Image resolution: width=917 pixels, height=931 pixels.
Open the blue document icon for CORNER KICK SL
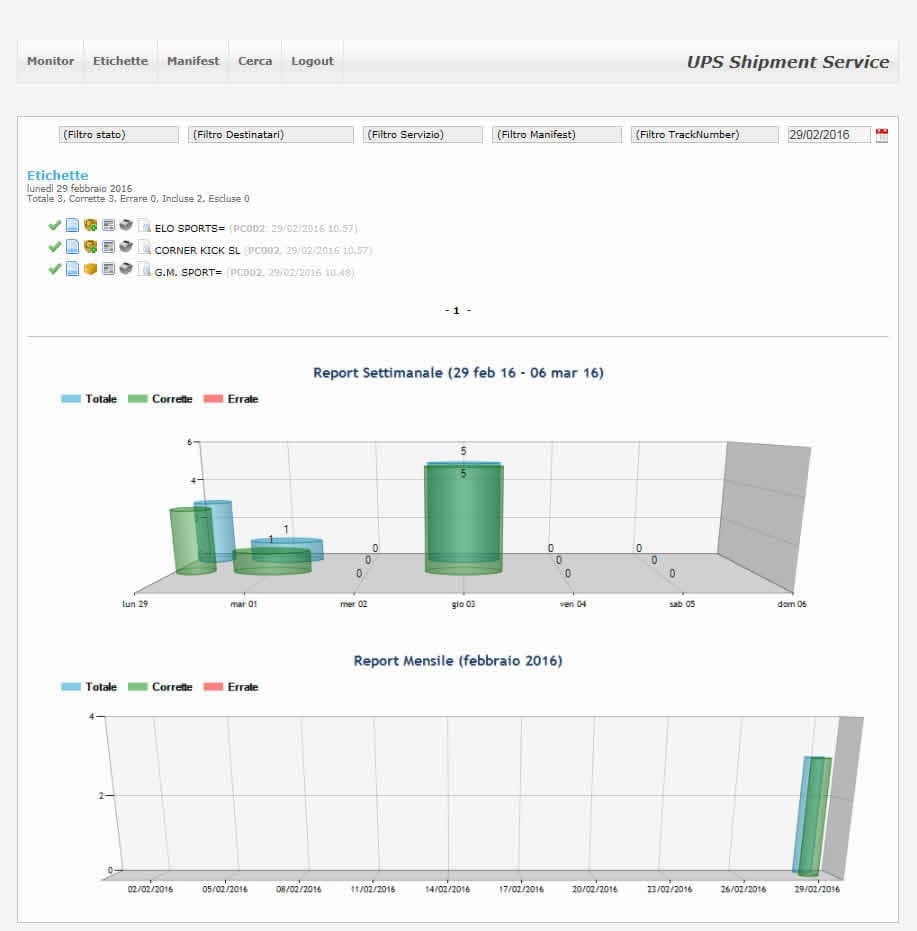[x=72, y=246]
